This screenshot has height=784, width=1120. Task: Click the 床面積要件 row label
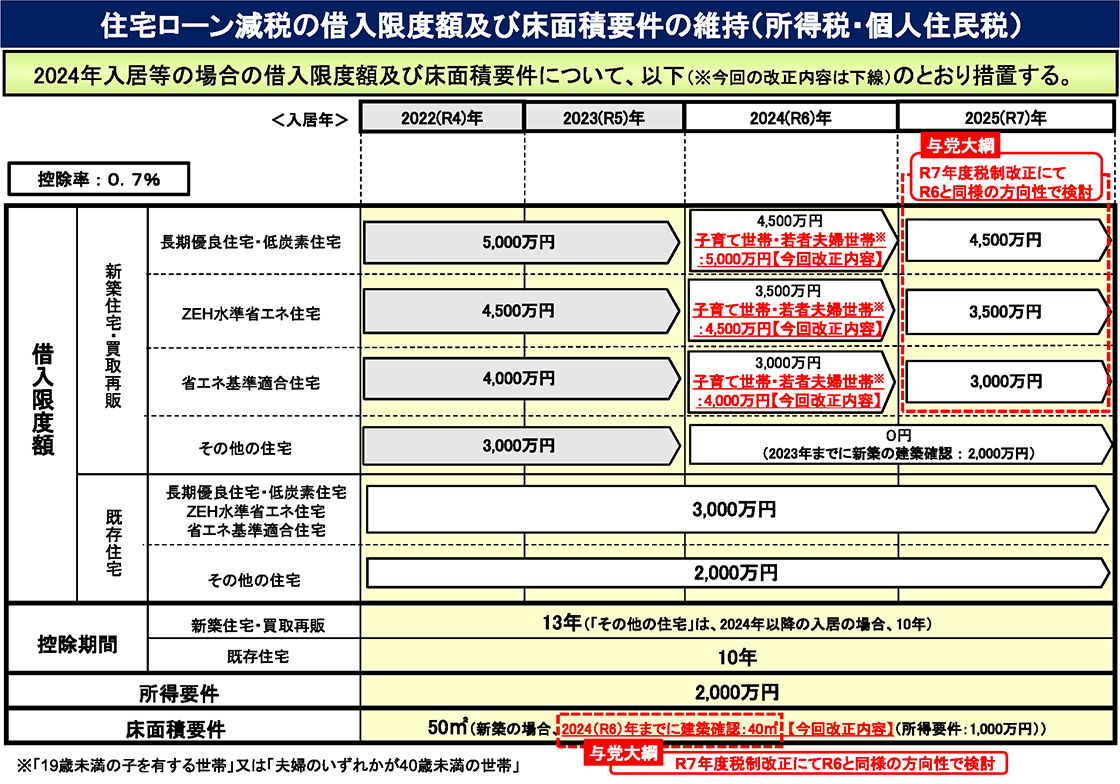click(178, 727)
